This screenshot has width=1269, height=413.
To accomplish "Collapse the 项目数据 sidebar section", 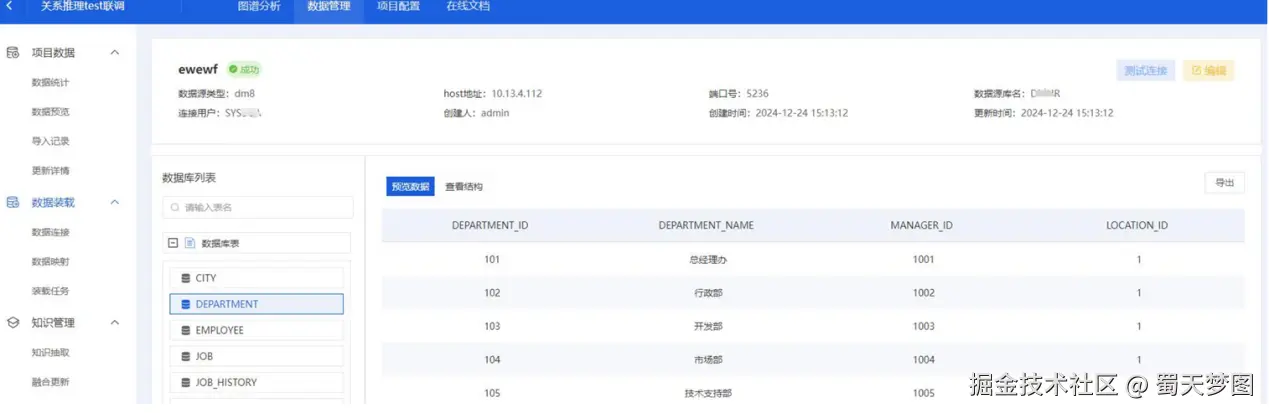I will coord(114,52).
